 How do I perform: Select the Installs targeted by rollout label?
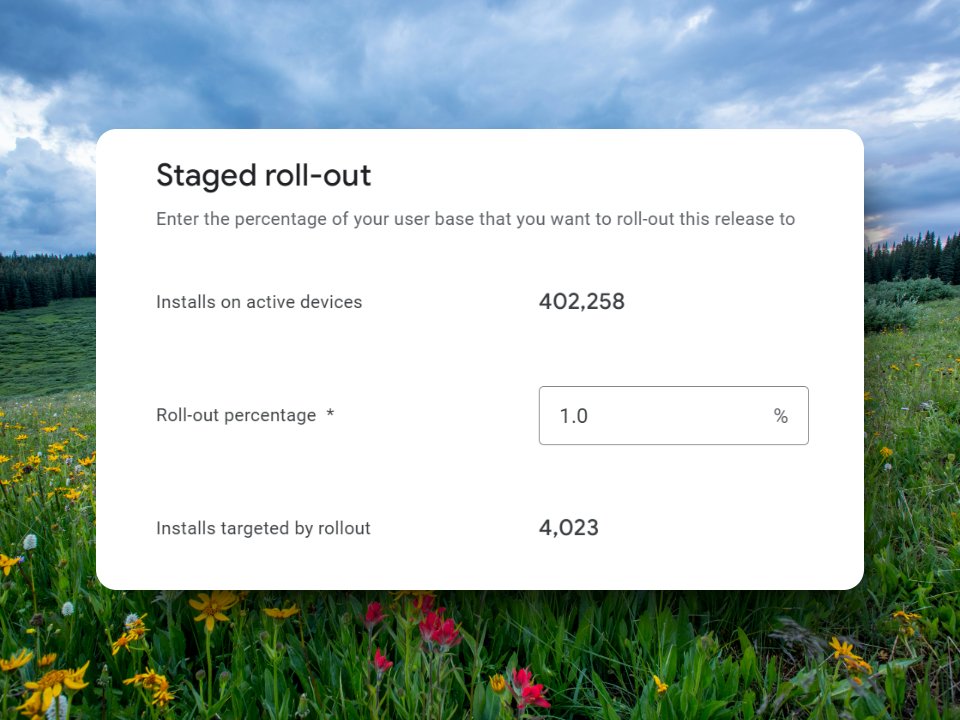tap(263, 528)
